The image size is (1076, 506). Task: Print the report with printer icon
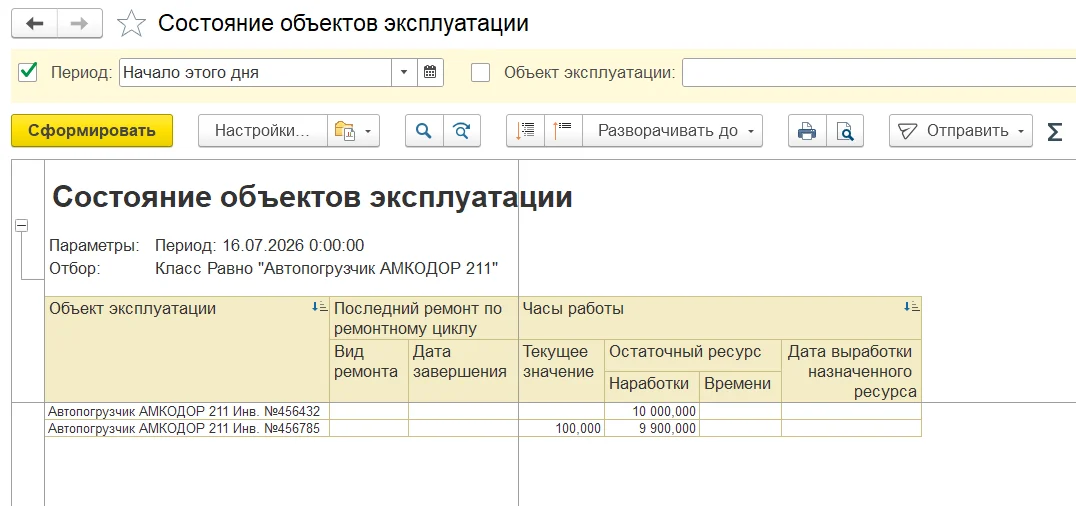point(807,130)
